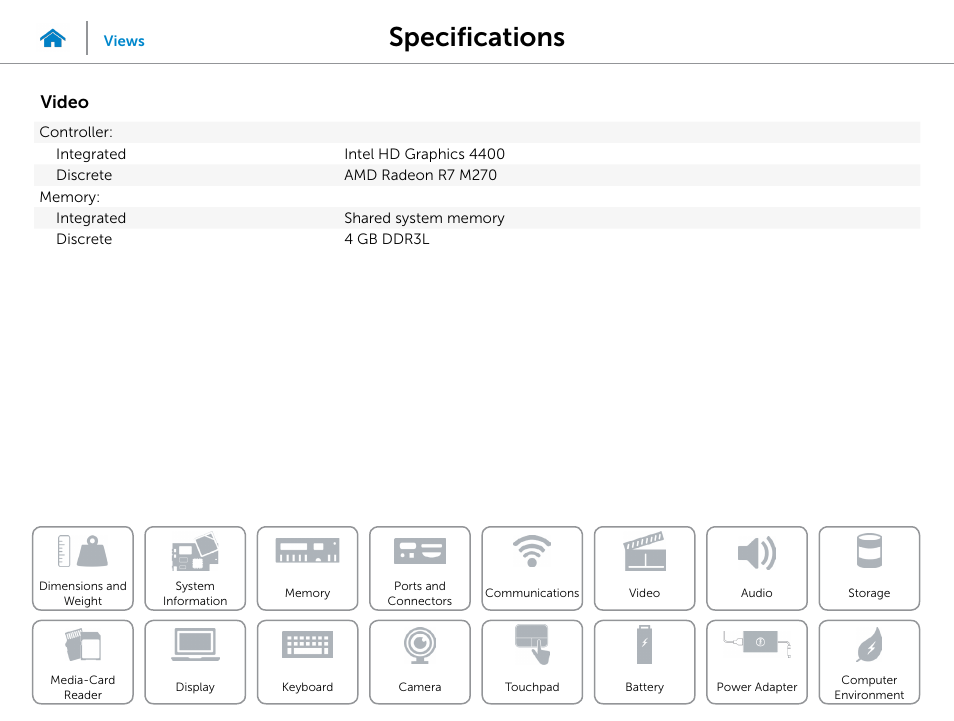This screenshot has width=954, height=721.
Task: Select the Memory specifications tile
Action: 307,568
